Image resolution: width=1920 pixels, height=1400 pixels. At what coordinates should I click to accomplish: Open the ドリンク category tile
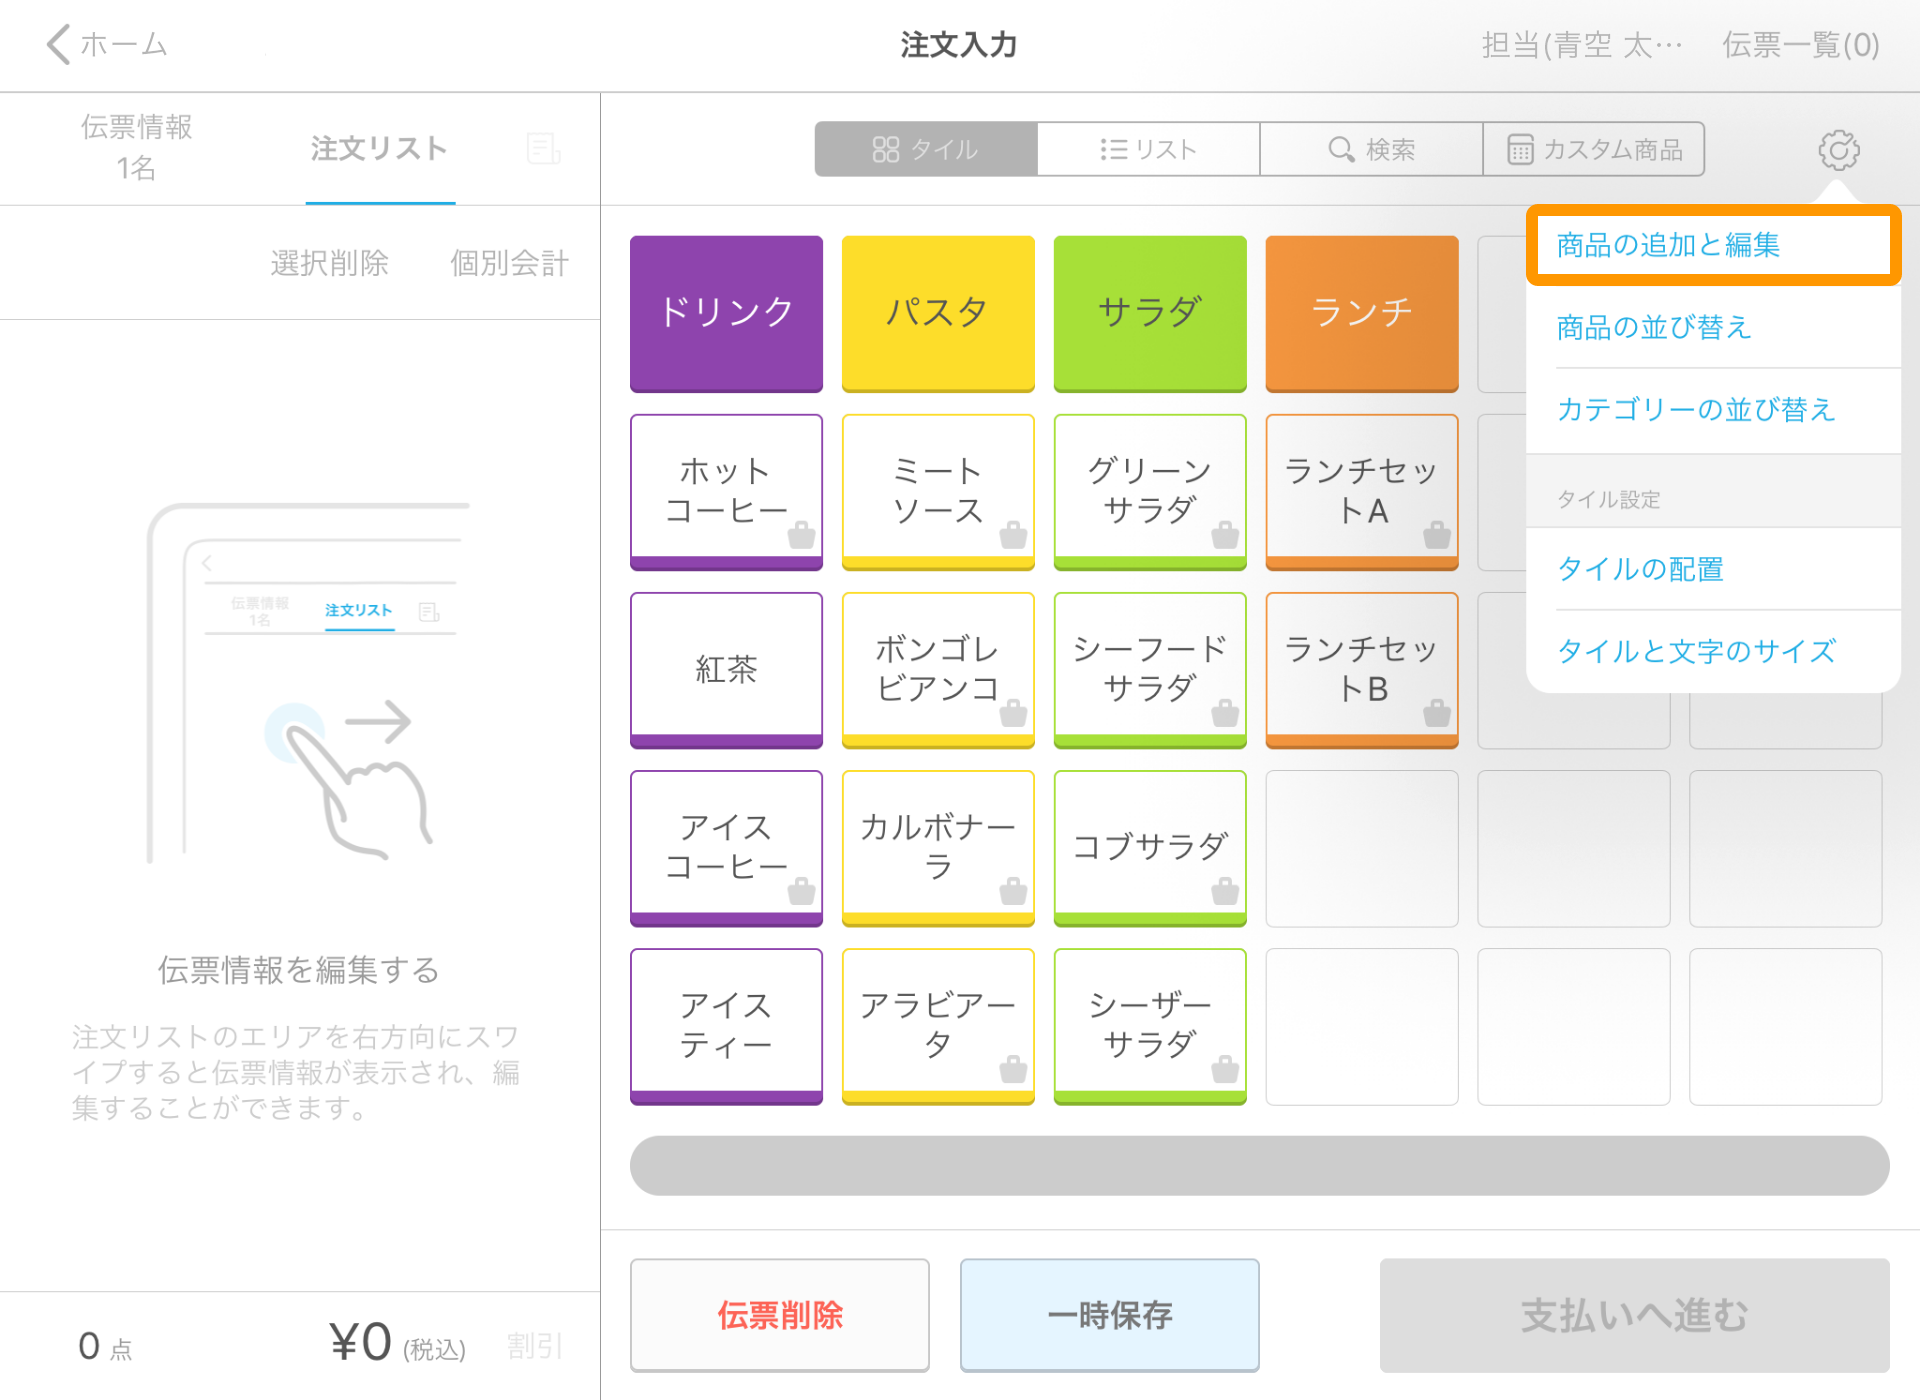pos(725,313)
